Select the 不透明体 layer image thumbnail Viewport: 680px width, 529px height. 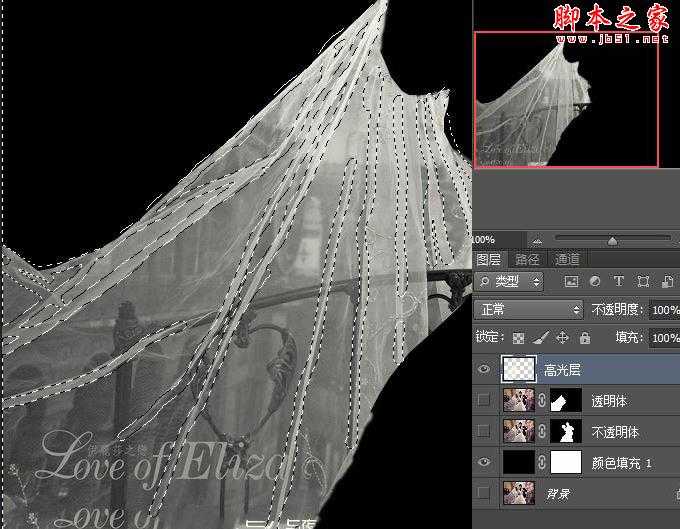pos(519,431)
